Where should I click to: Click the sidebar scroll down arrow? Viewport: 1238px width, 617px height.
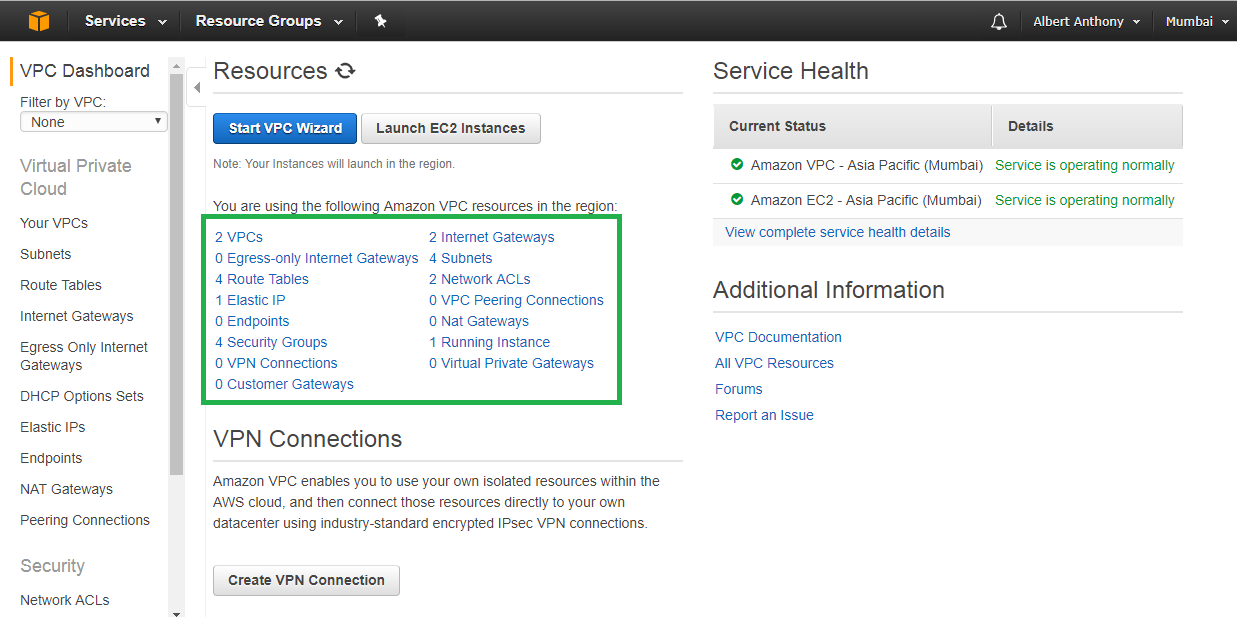[x=177, y=613]
